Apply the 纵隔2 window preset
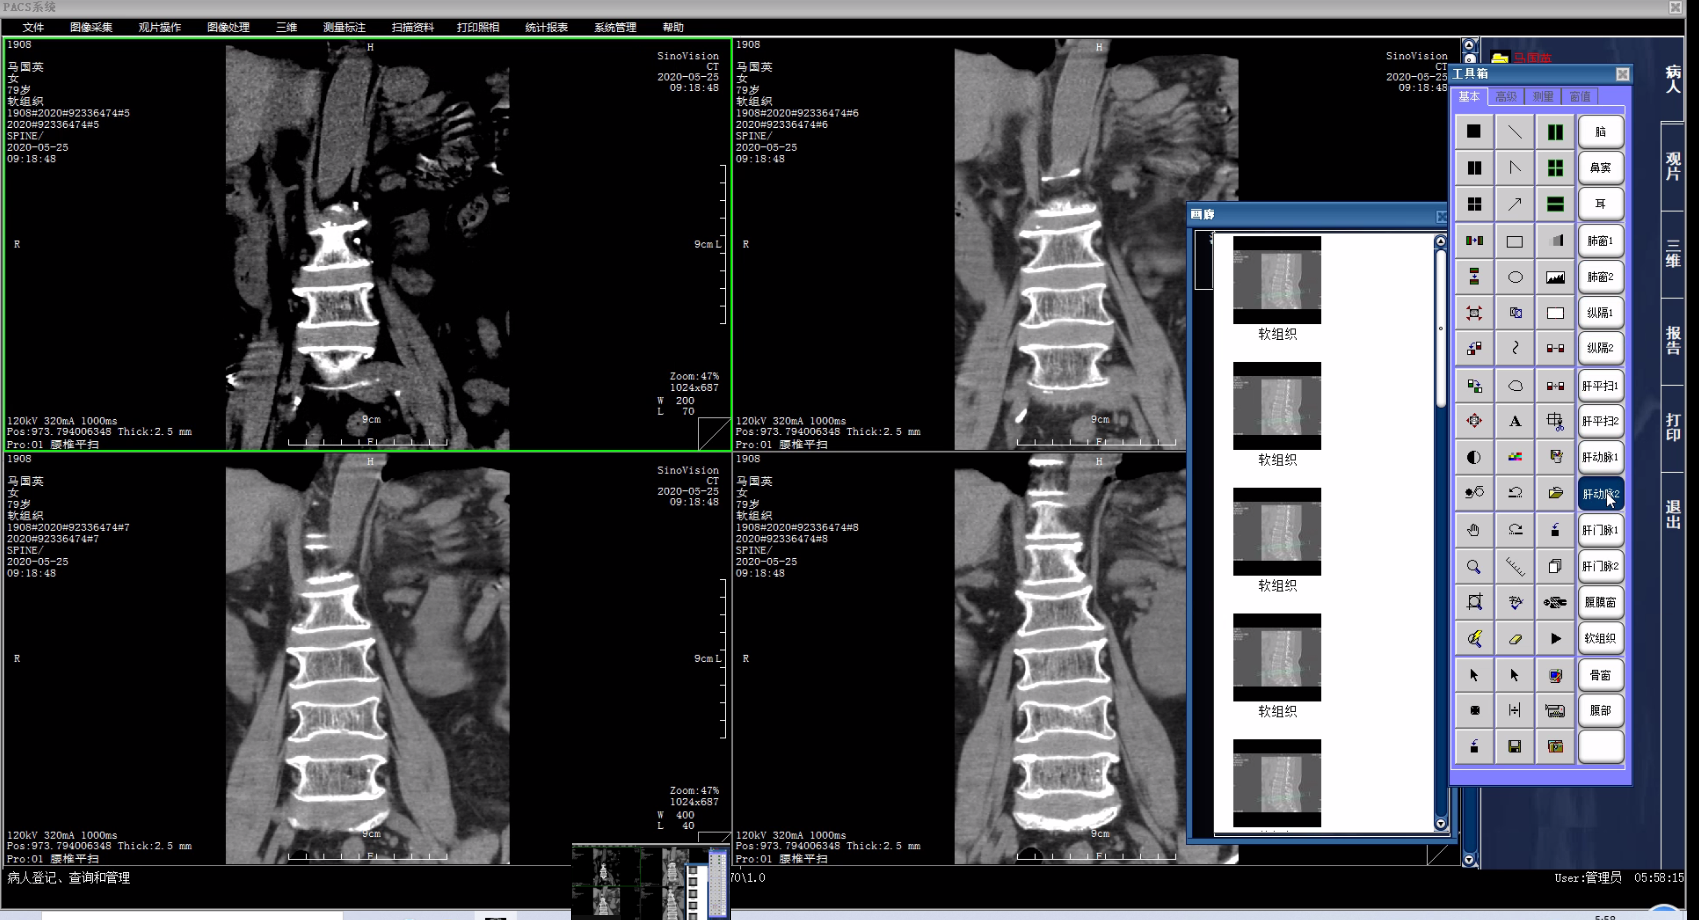The height and width of the screenshot is (920, 1699). point(1600,348)
